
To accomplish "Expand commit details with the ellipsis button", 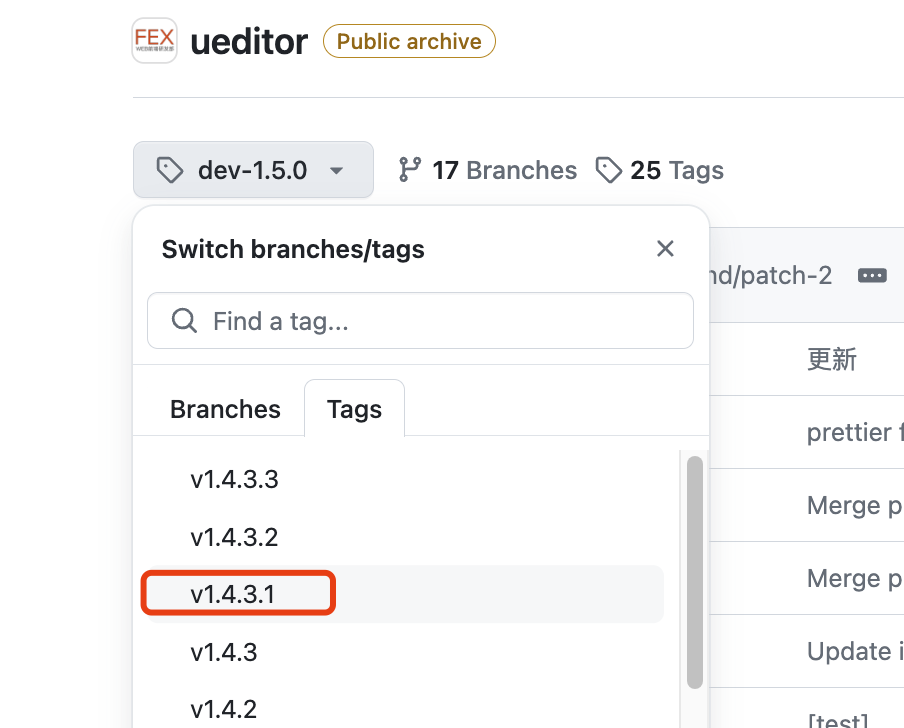I will pyautogui.click(x=872, y=275).
